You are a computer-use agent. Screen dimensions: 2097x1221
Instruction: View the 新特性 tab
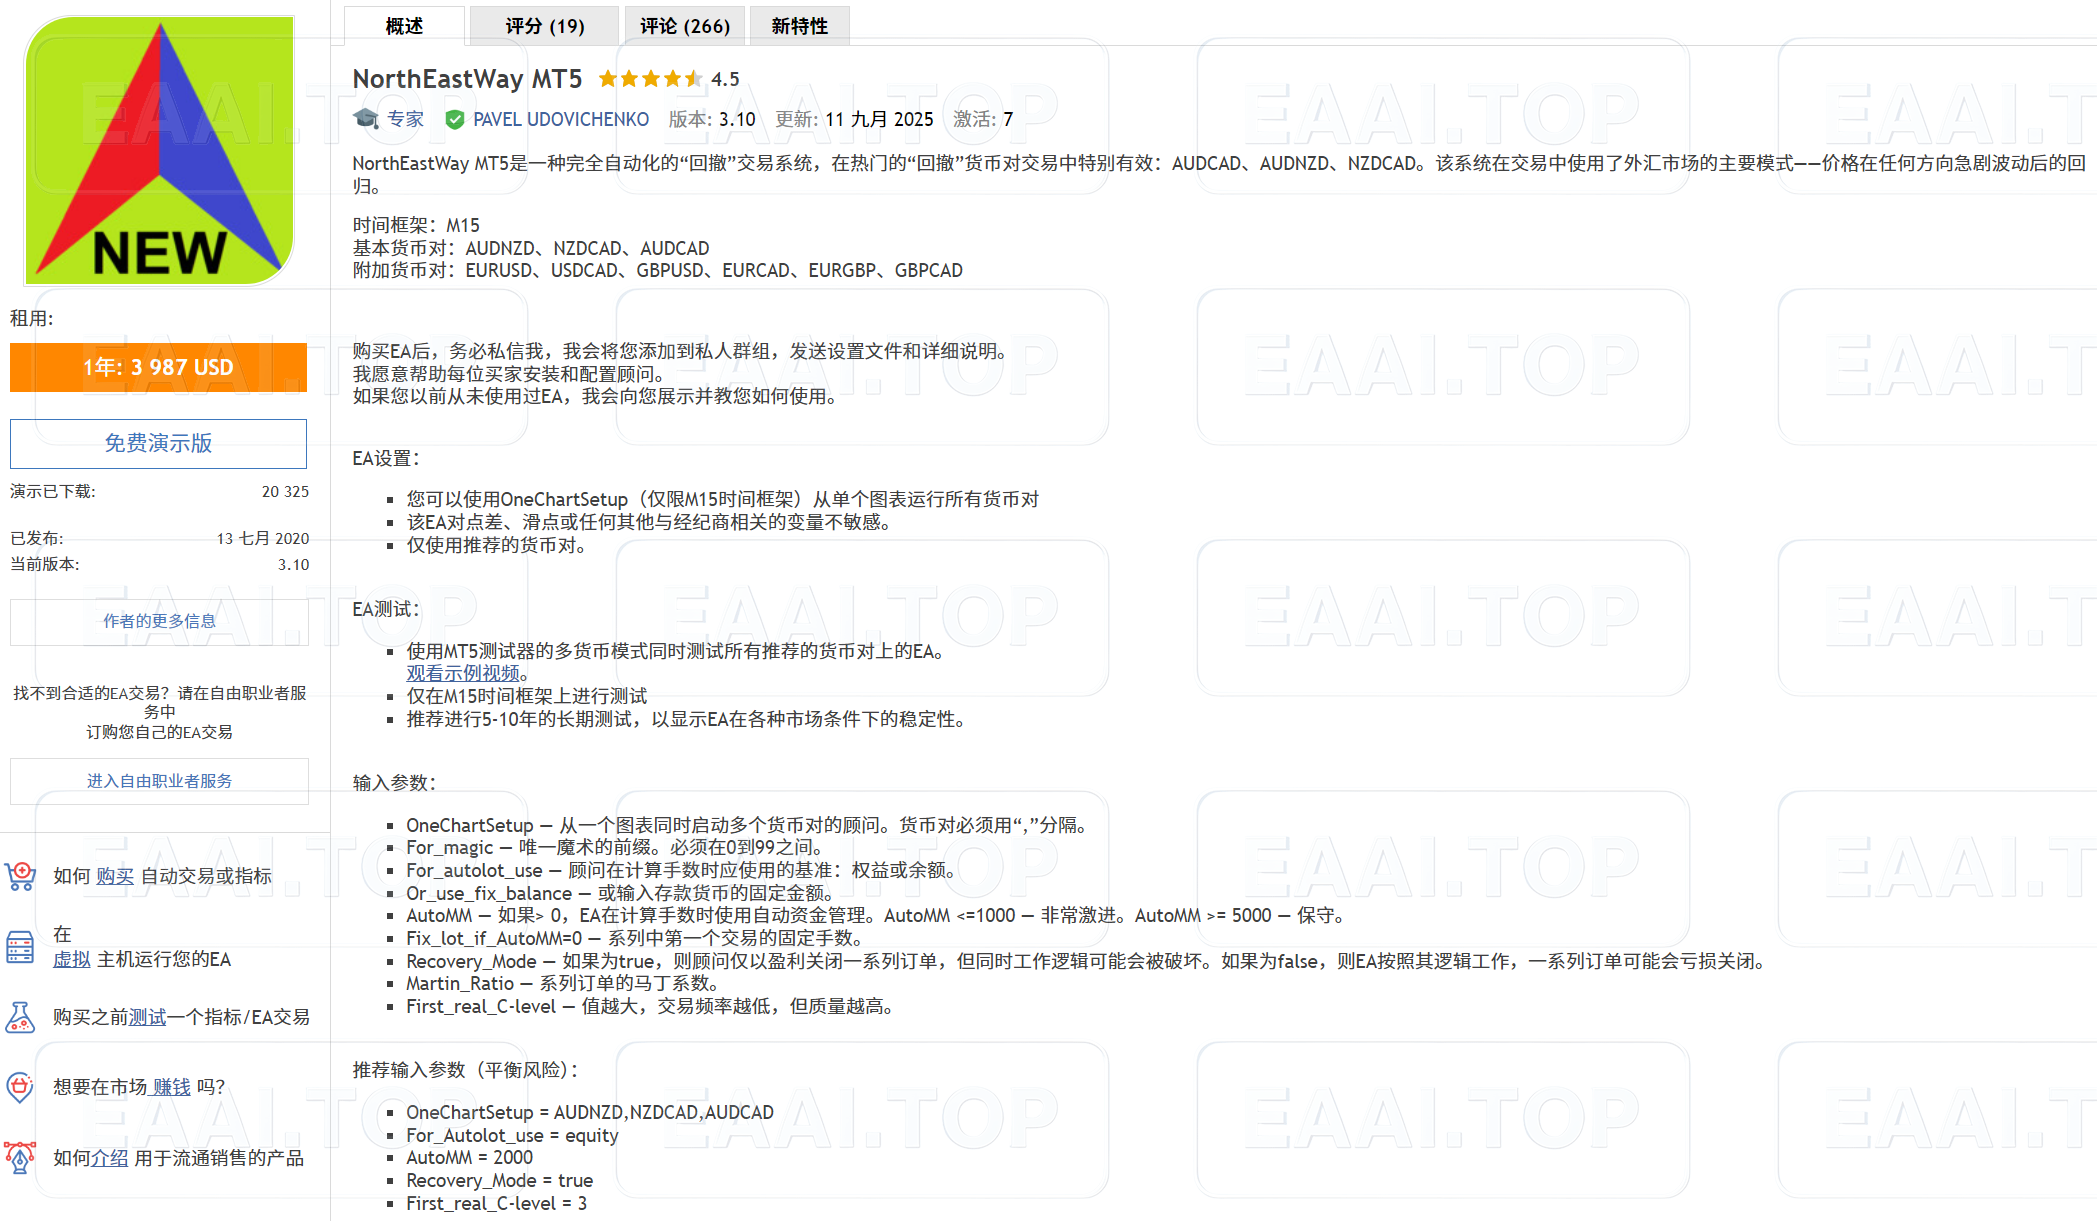[799, 25]
